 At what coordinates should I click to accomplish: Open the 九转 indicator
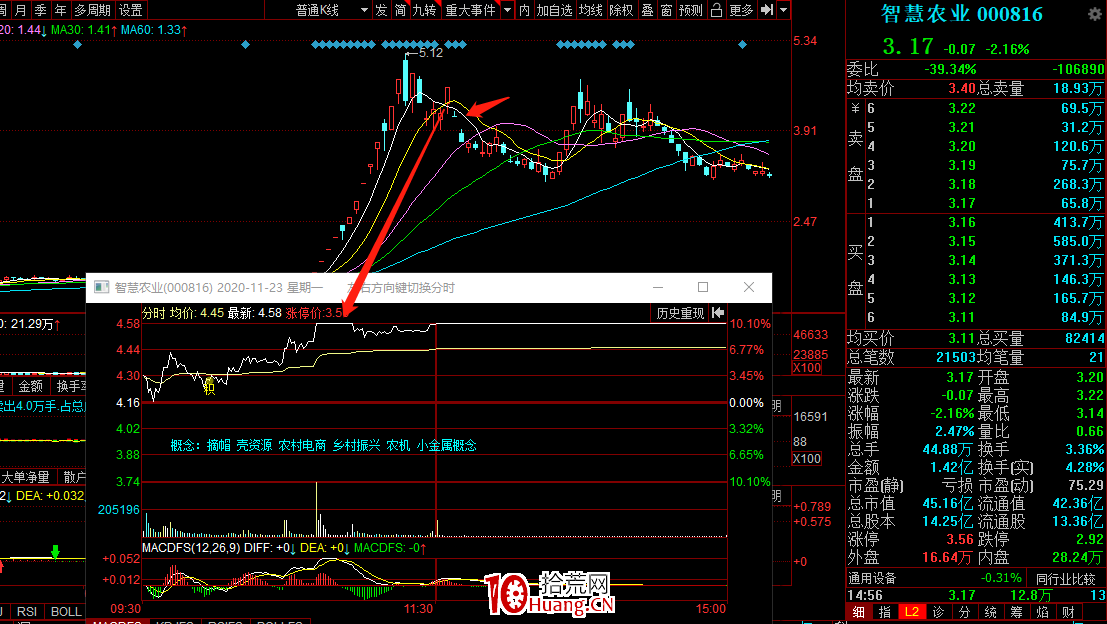[x=424, y=10]
